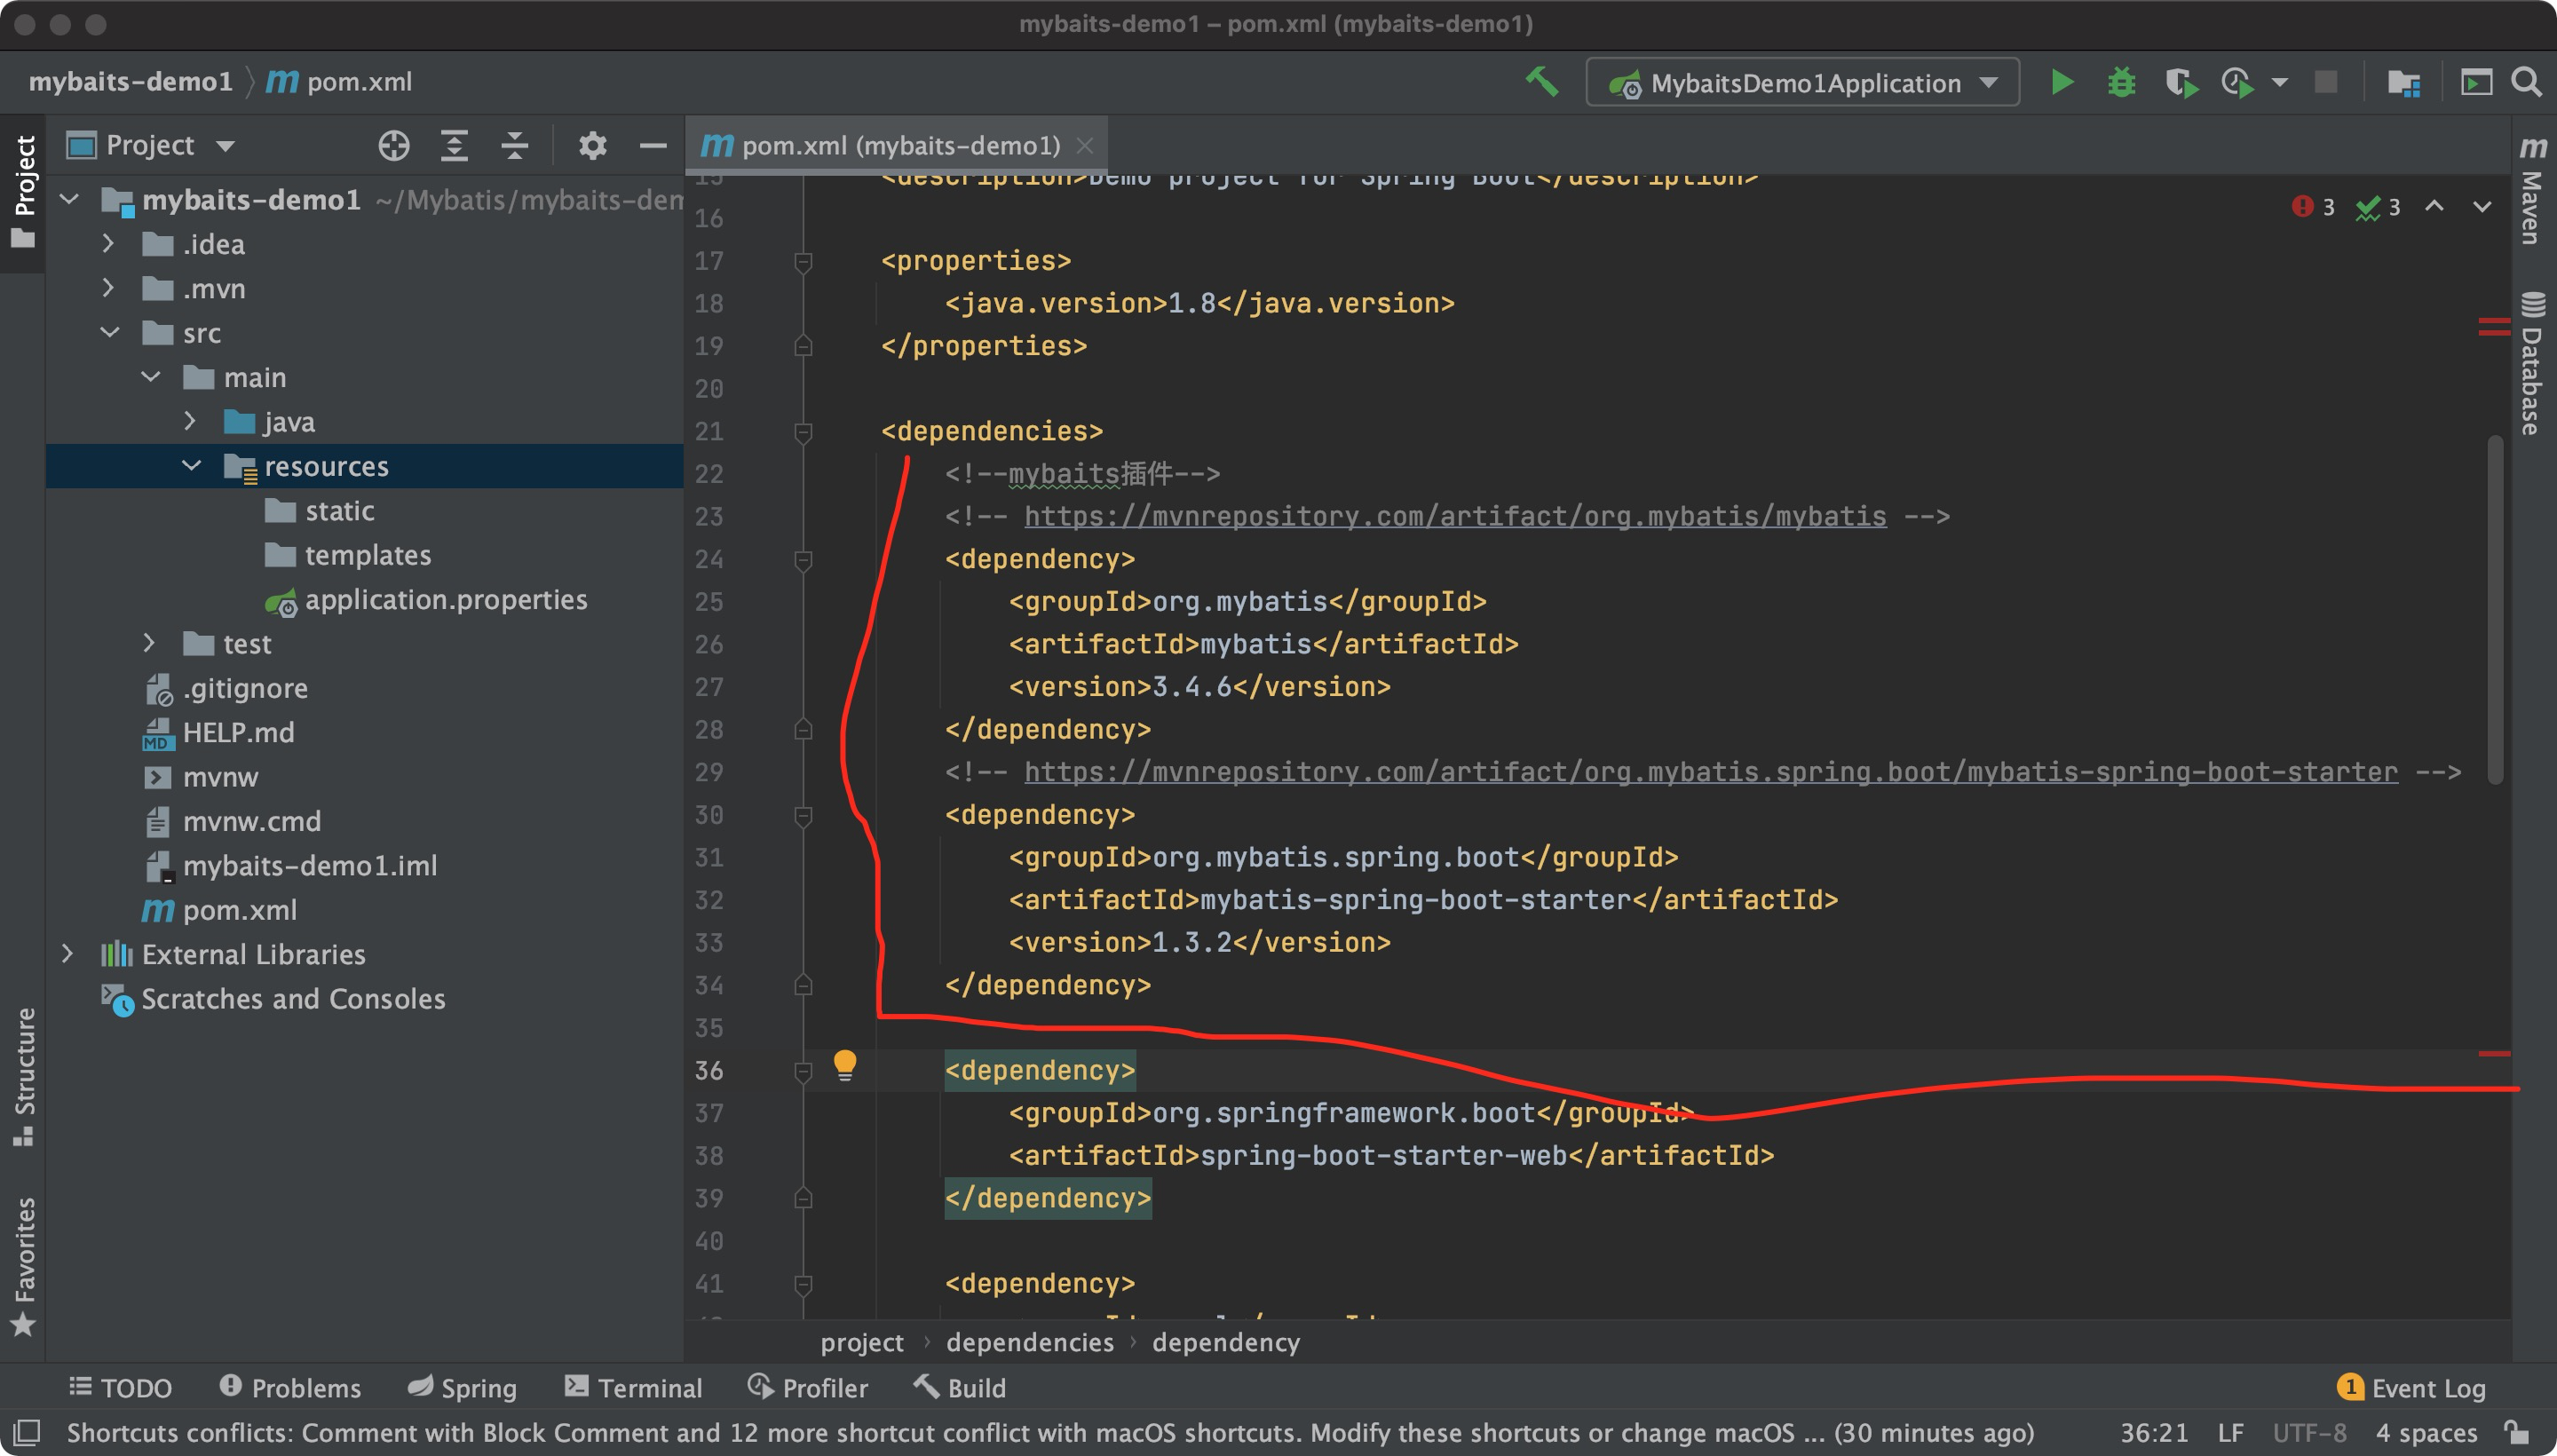Open the MybaitsDemo1Application run configuration dropdown

(x=1802, y=82)
